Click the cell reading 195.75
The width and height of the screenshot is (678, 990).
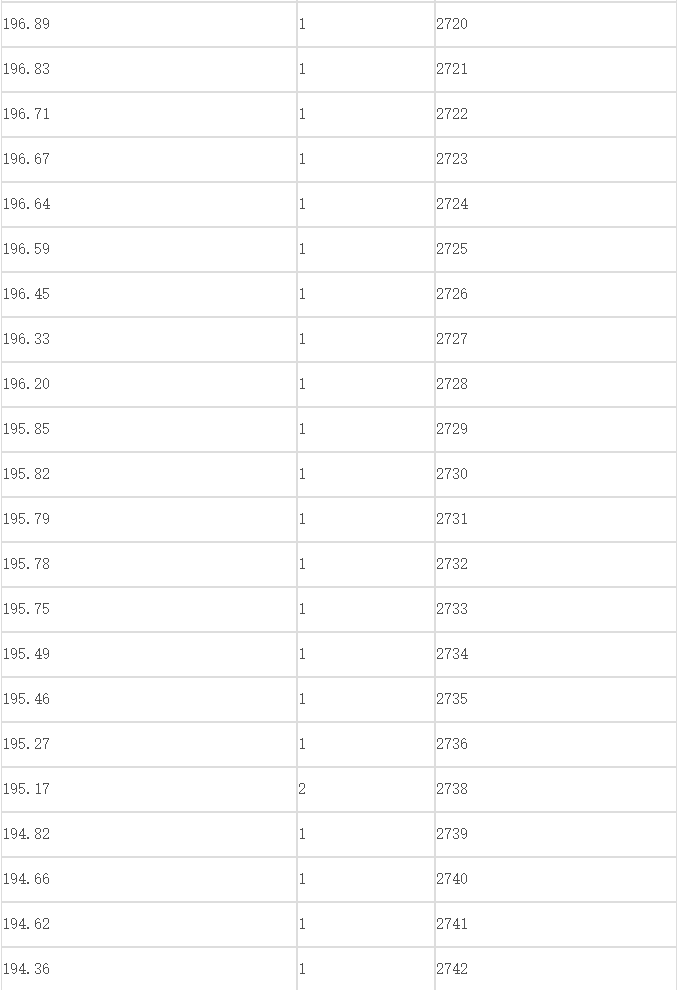click(x=149, y=609)
